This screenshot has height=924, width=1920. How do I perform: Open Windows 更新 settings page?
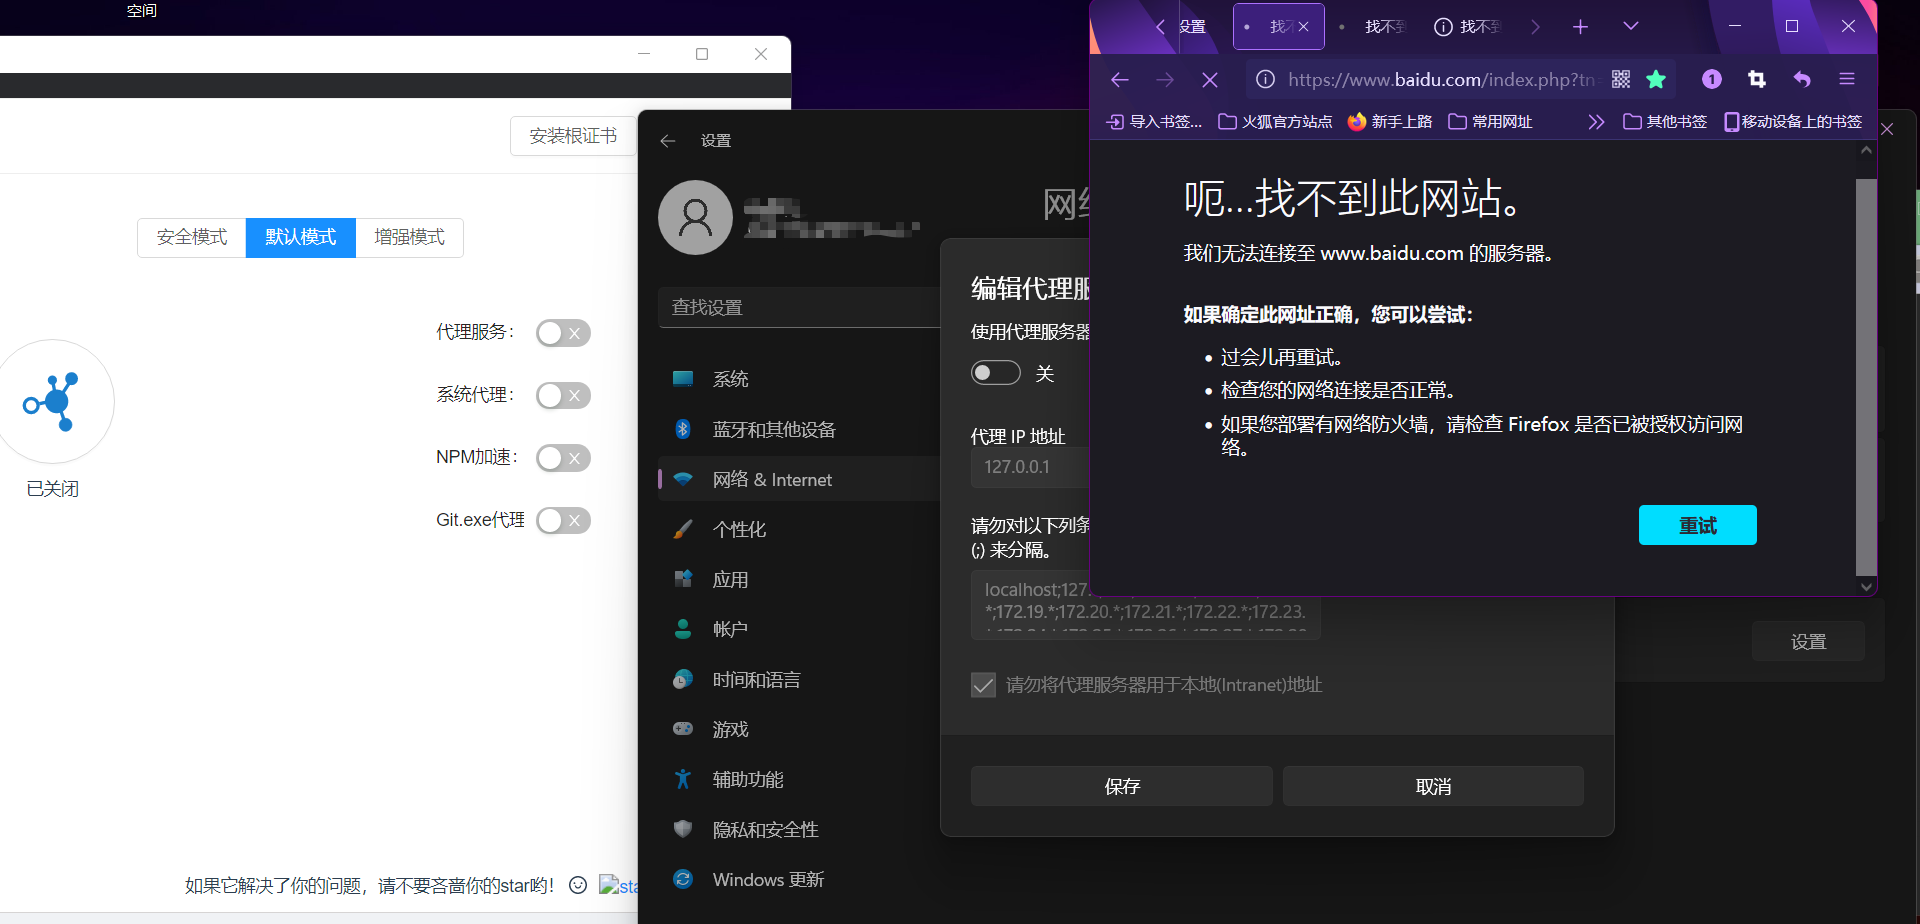[767, 879]
